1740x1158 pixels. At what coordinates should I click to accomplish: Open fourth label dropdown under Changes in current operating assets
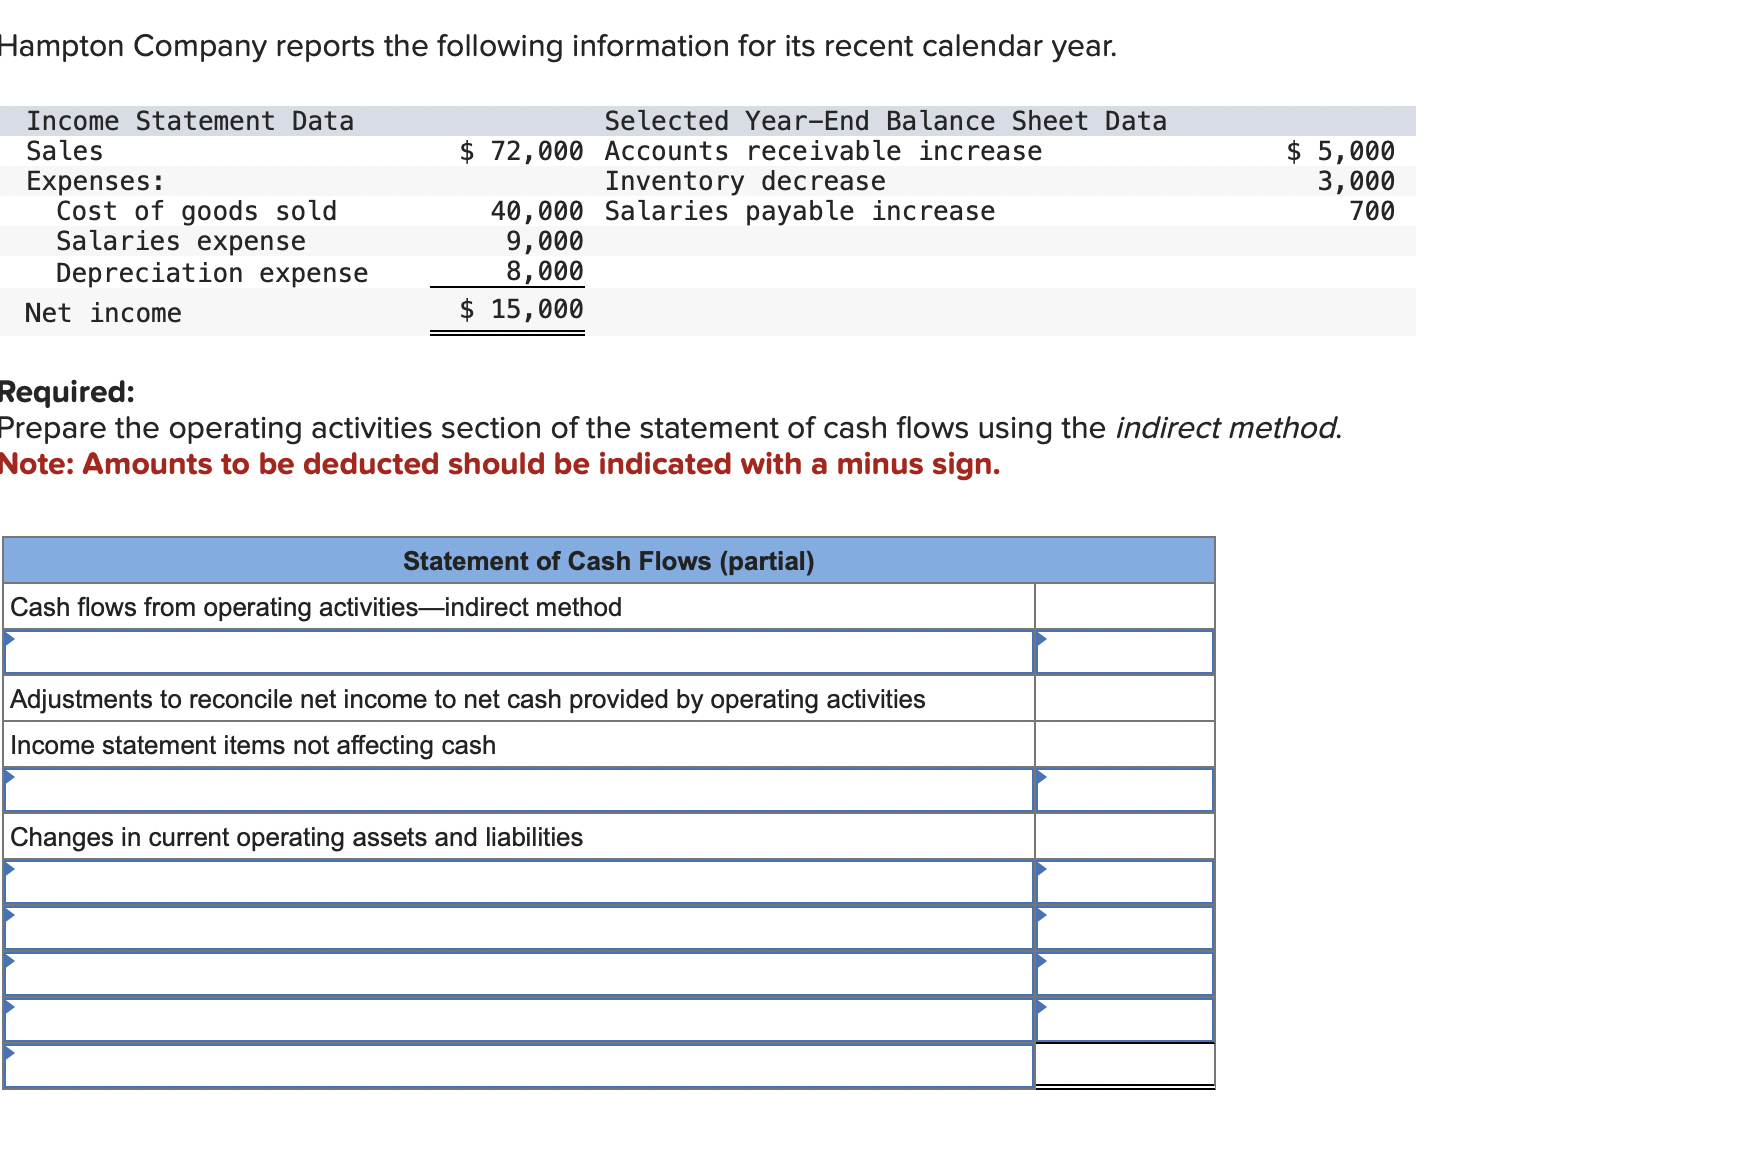[x=518, y=1020]
